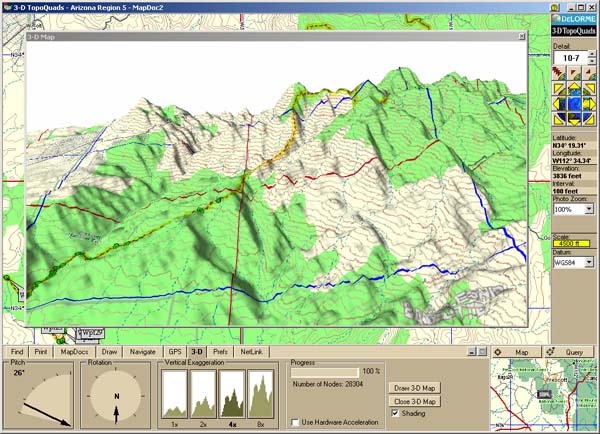
Task: Click the large red triangle zoom icon
Action: click(x=574, y=73)
